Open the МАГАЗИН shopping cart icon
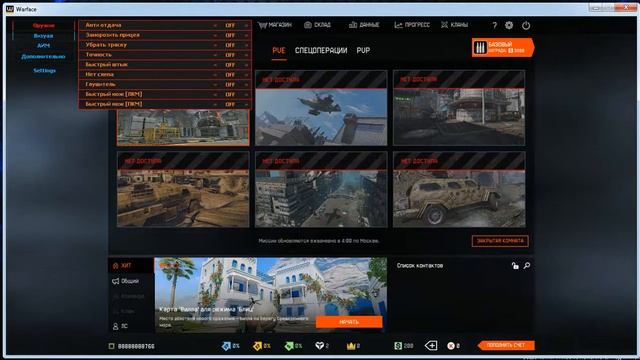Viewport: 640px width, 360px height. tap(262, 25)
